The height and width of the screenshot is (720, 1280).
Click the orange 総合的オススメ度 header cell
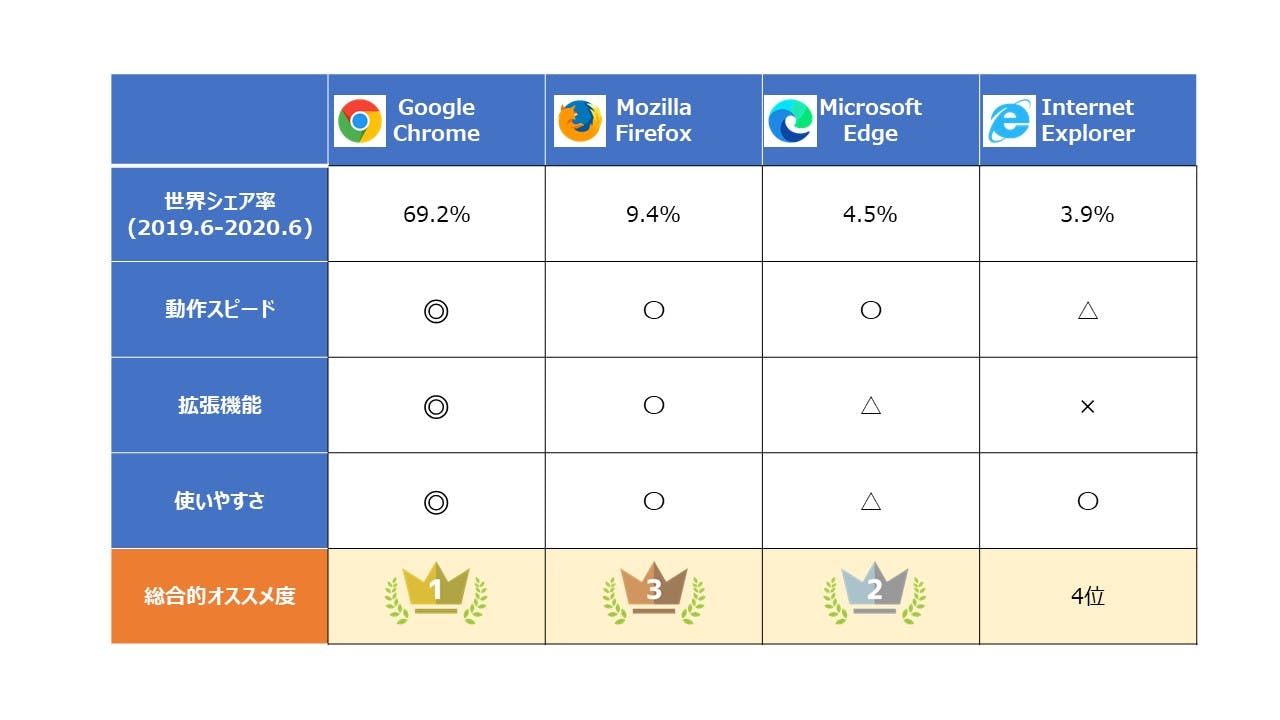tap(220, 596)
